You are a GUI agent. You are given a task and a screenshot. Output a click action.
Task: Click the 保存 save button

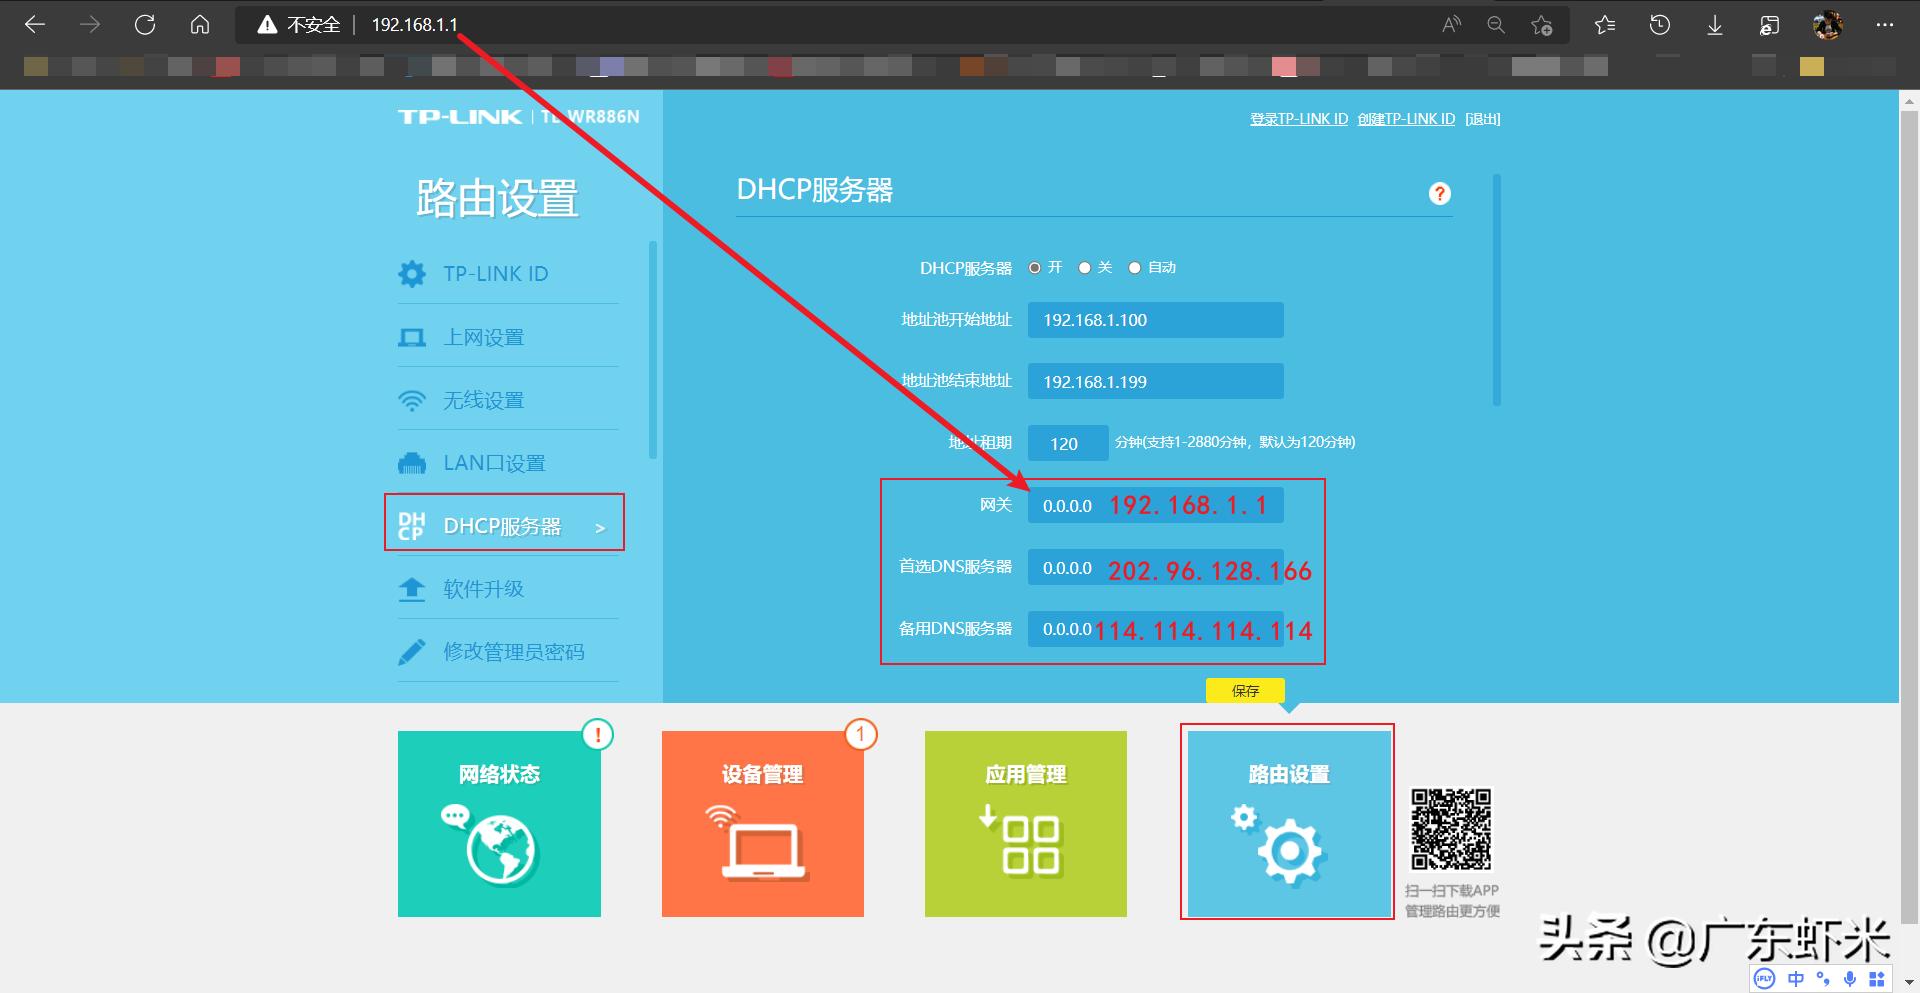point(1243,690)
